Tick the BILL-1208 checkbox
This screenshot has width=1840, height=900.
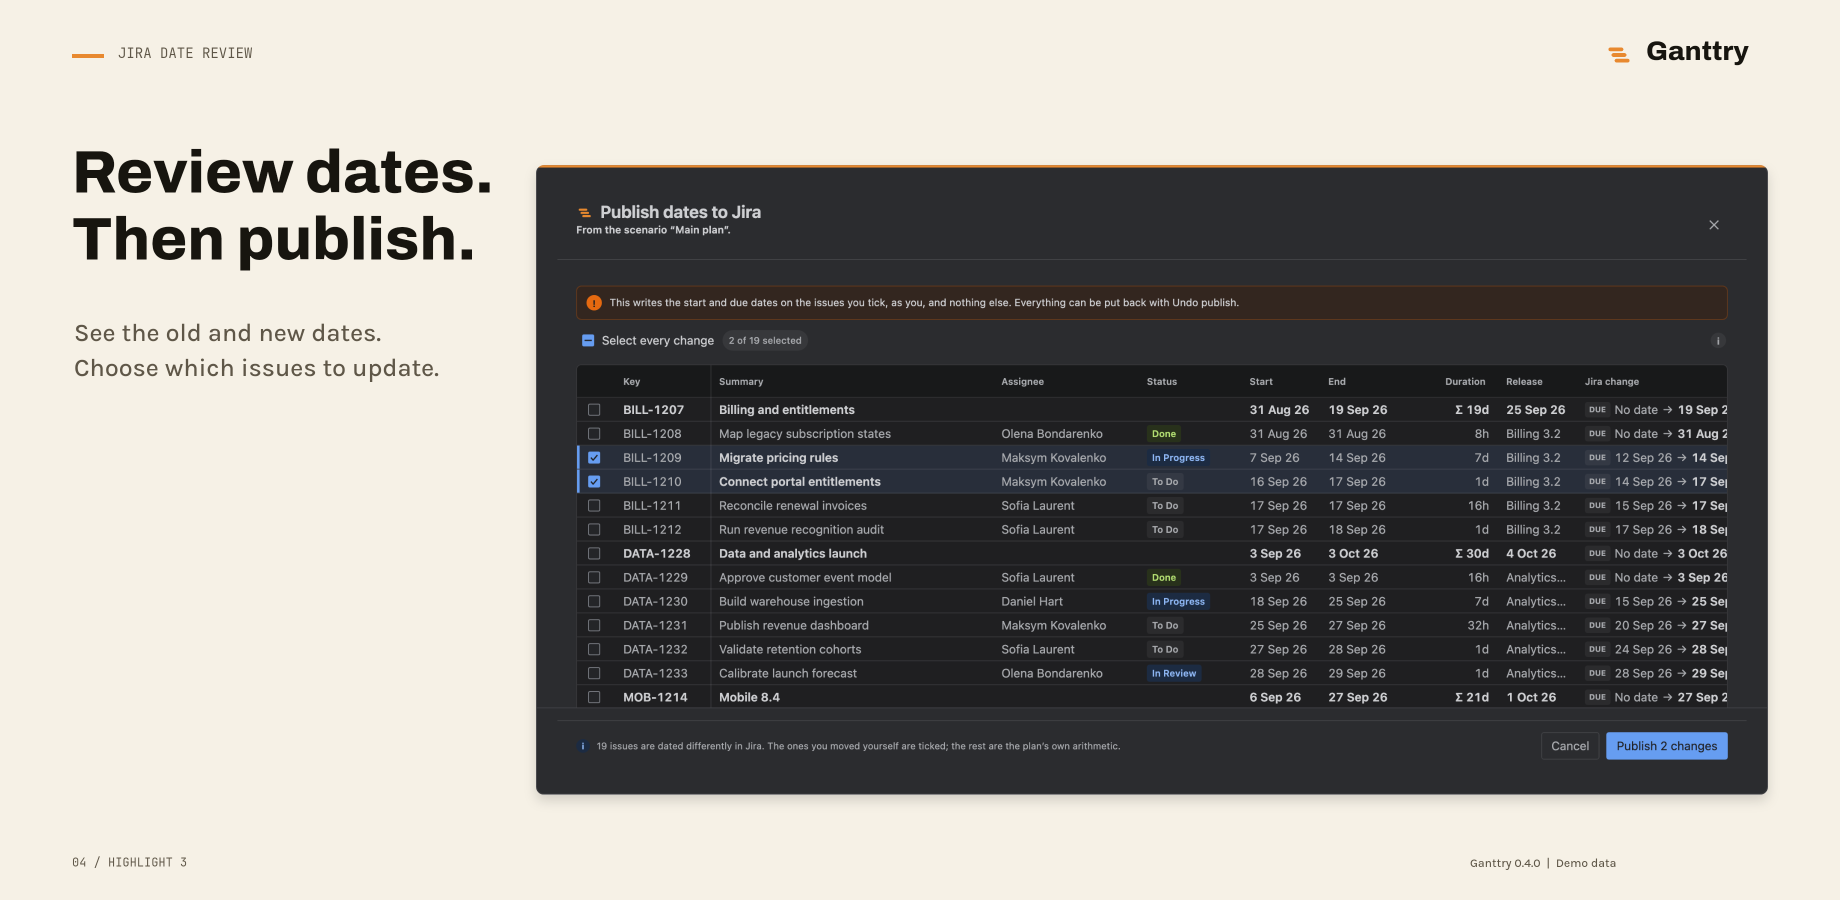coord(594,434)
